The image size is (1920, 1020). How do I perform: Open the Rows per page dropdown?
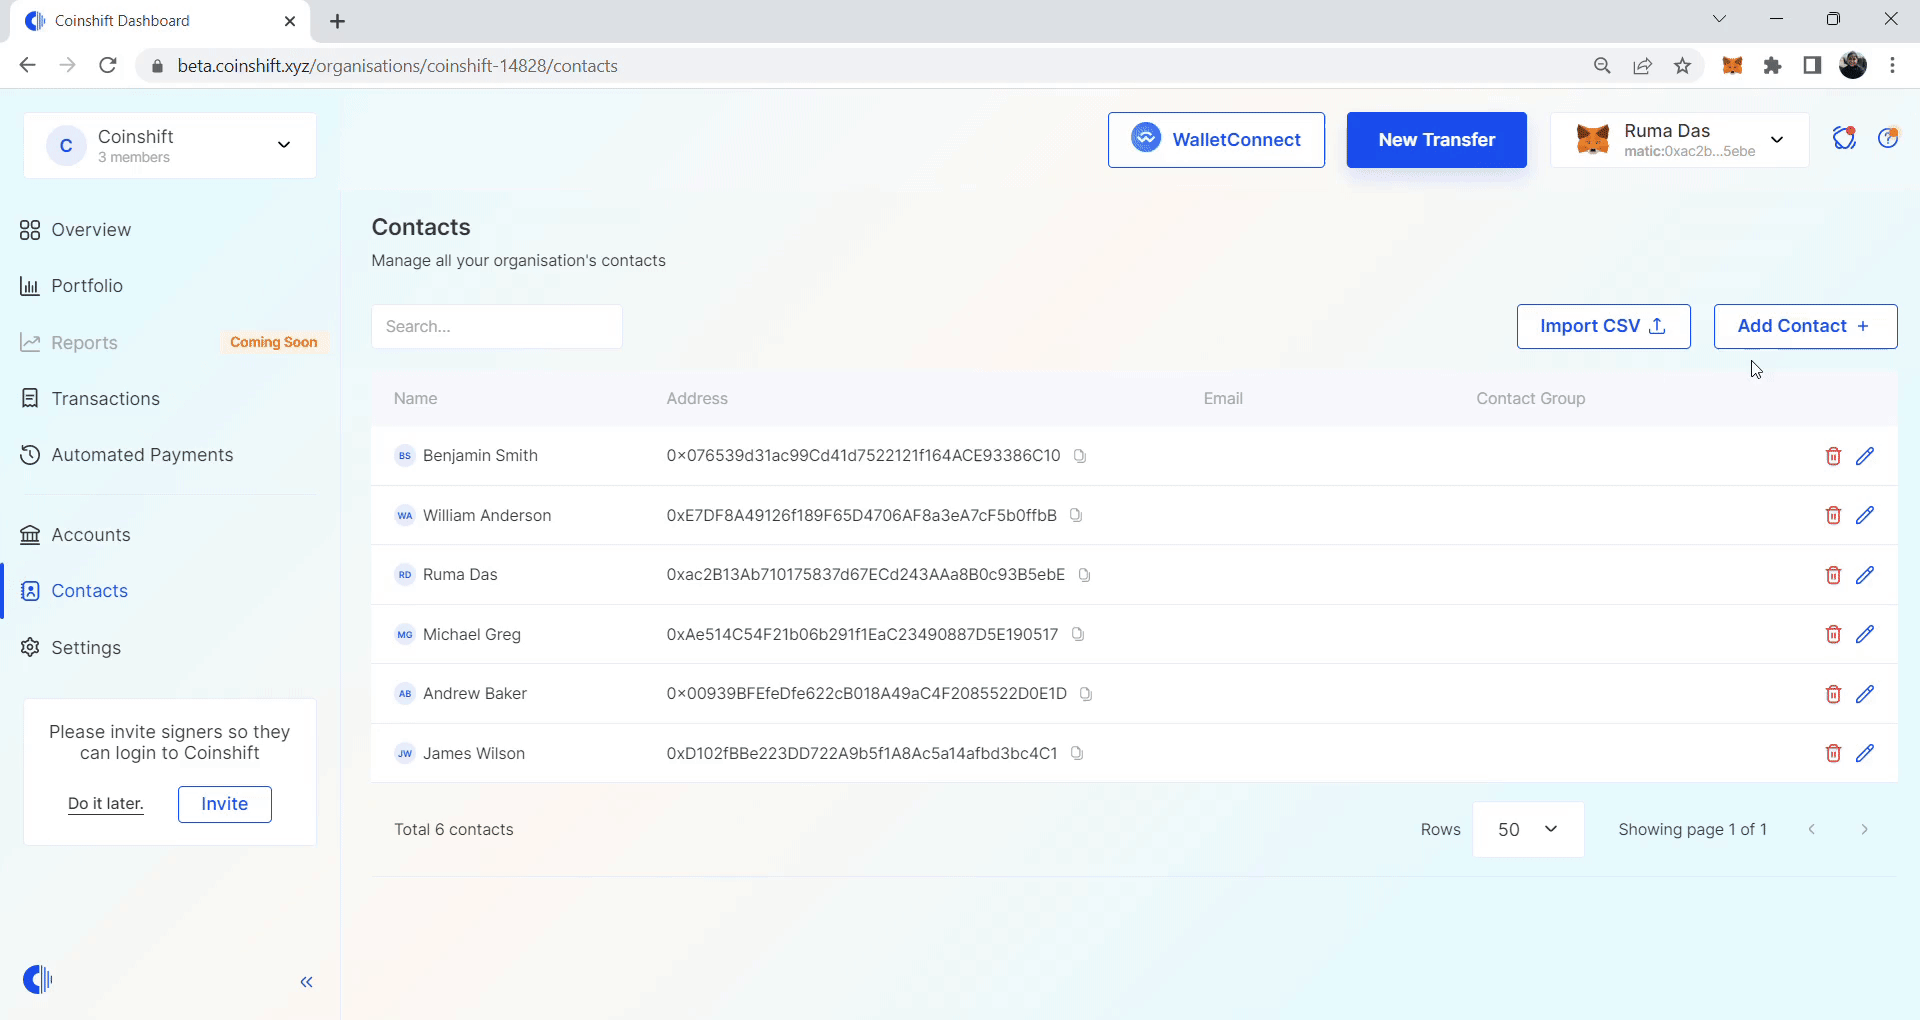(1528, 829)
